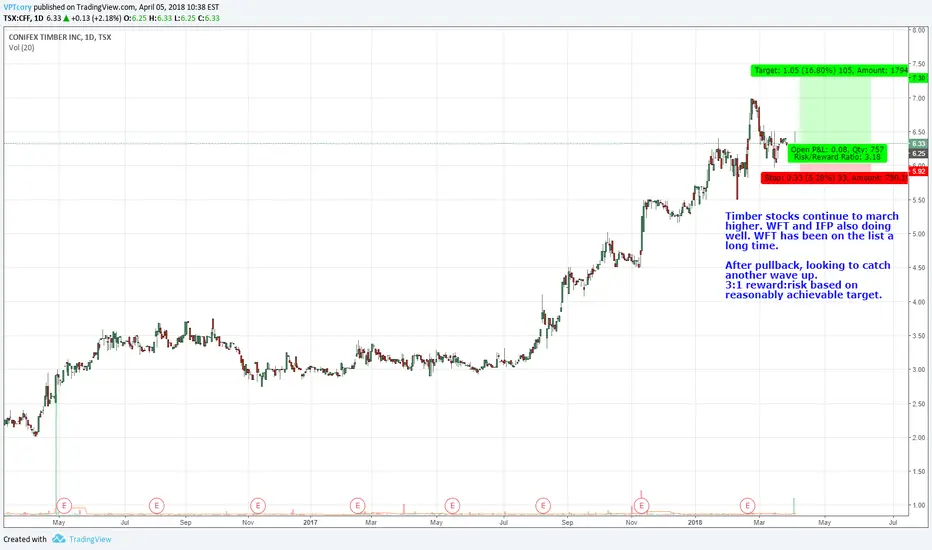Click the earnings marker between Jul and Sep 2016
This screenshot has height=550, width=932.
pyautogui.click(x=156, y=506)
